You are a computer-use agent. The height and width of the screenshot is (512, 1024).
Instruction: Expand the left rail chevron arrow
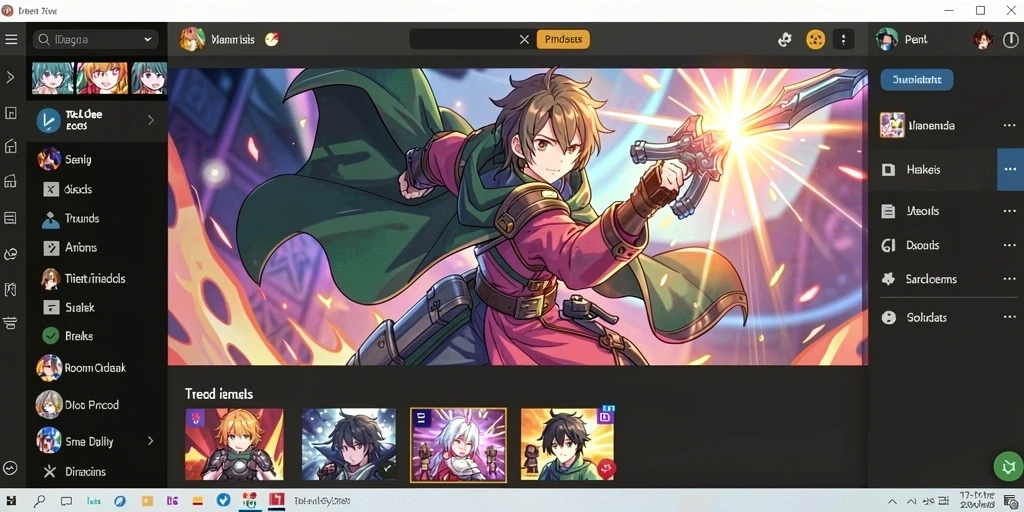click(10, 77)
